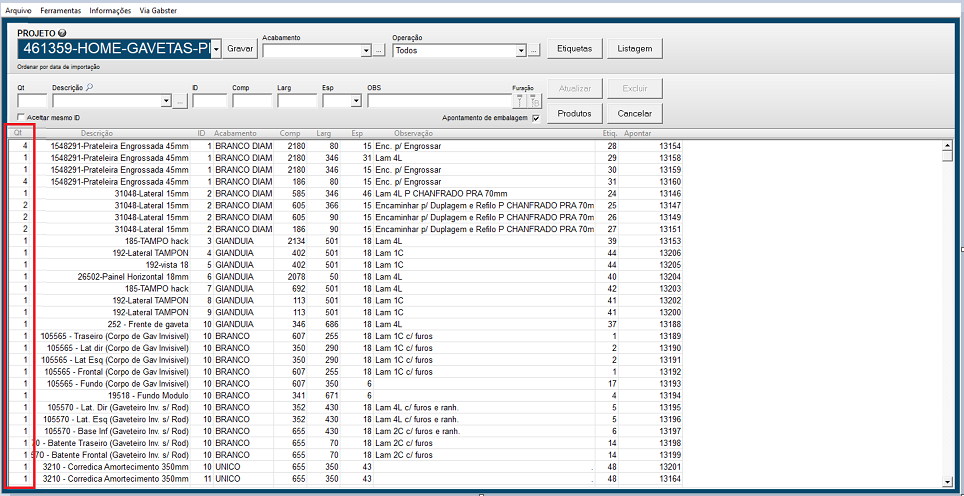Click the Etiq. column header
Image resolution: width=964 pixels, height=496 pixels.
[609, 133]
